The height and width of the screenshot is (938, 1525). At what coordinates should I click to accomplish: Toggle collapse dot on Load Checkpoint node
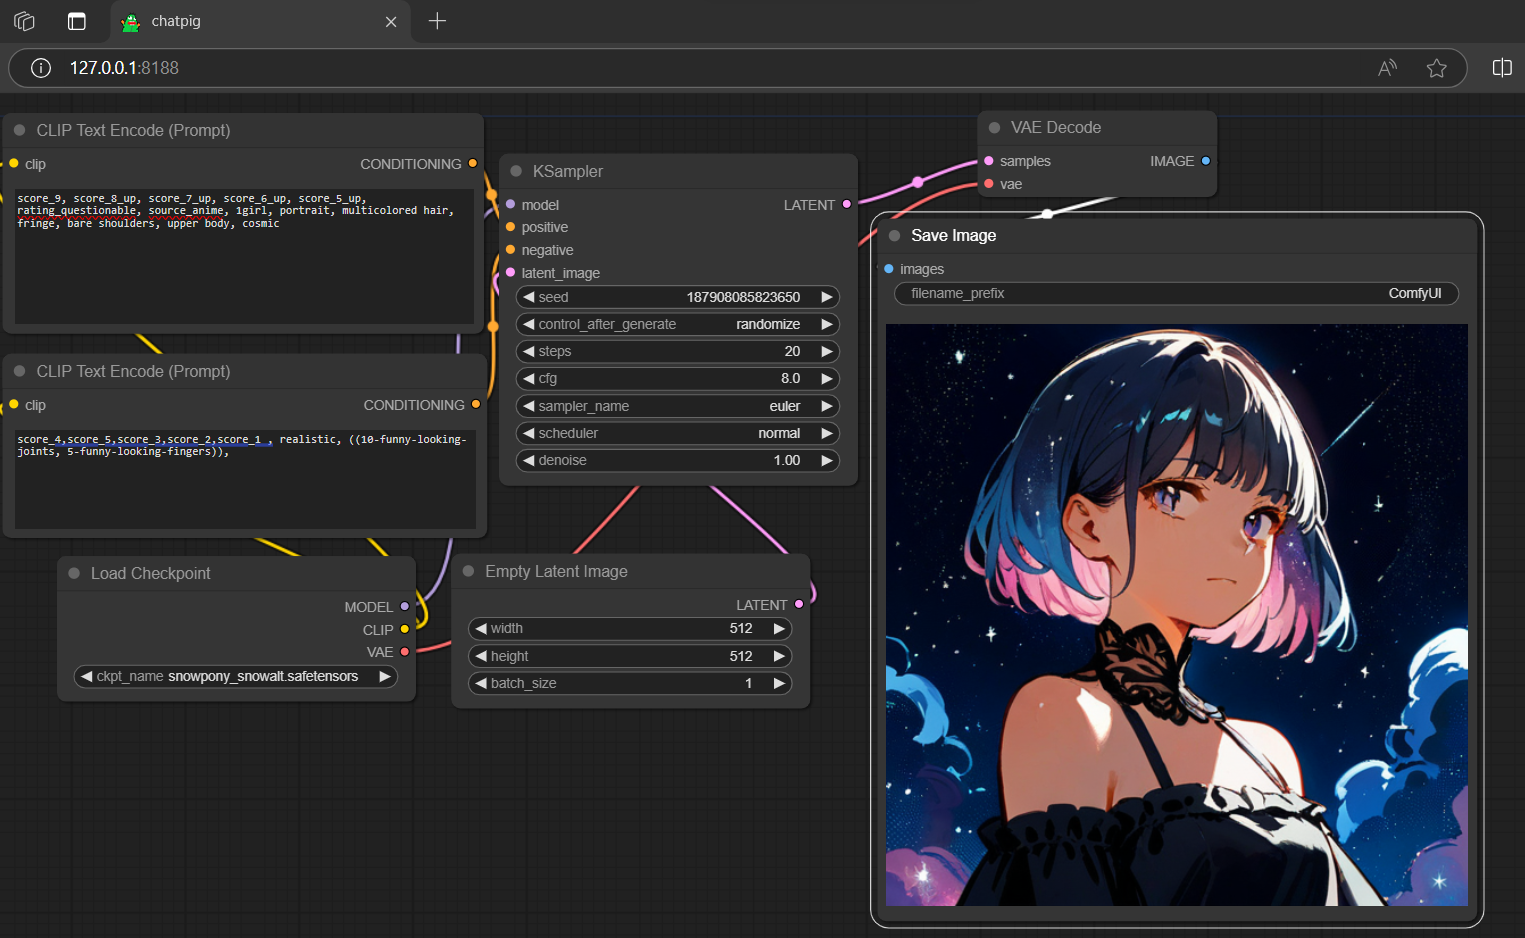point(74,573)
